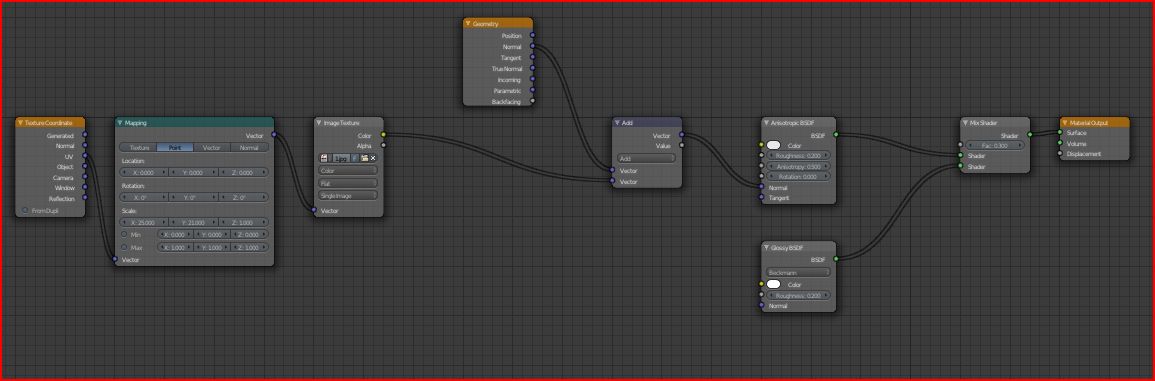Click the Location Y 0.000 field
Image resolution: width=1155 pixels, height=381 pixels.
pos(194,172)
